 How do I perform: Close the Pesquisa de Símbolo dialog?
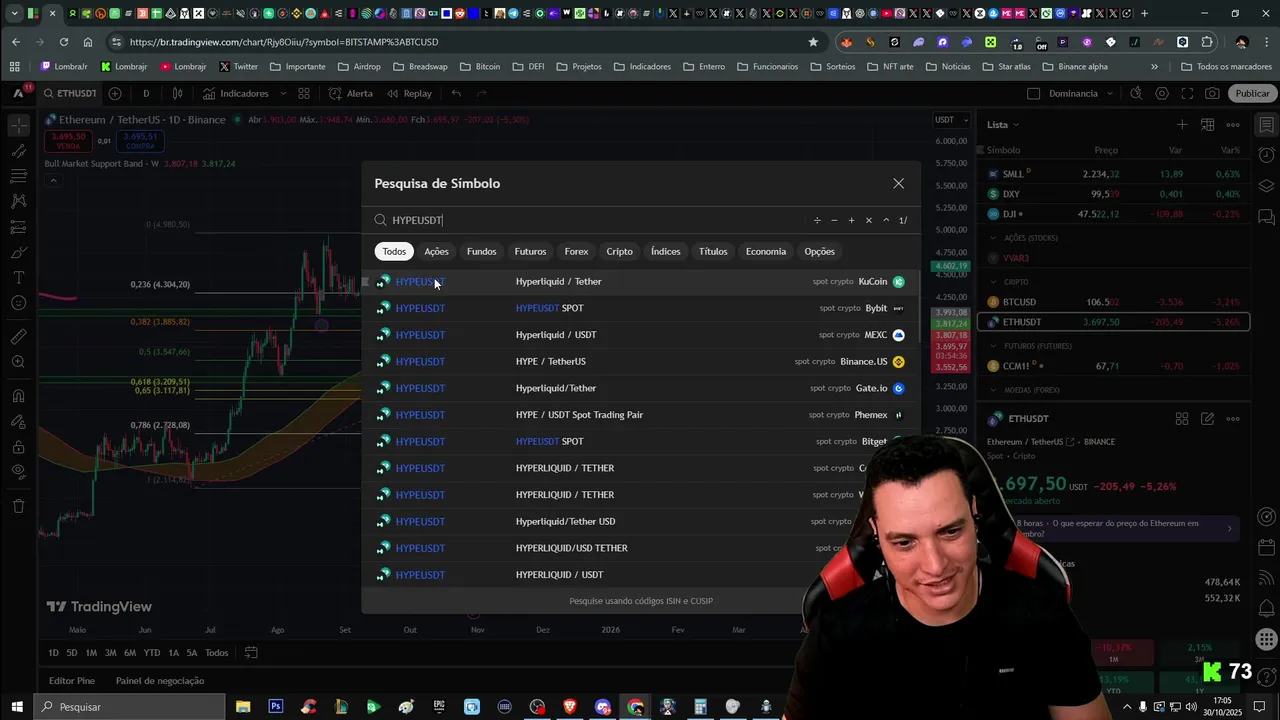pyautogui.click(x=898, y=183)
